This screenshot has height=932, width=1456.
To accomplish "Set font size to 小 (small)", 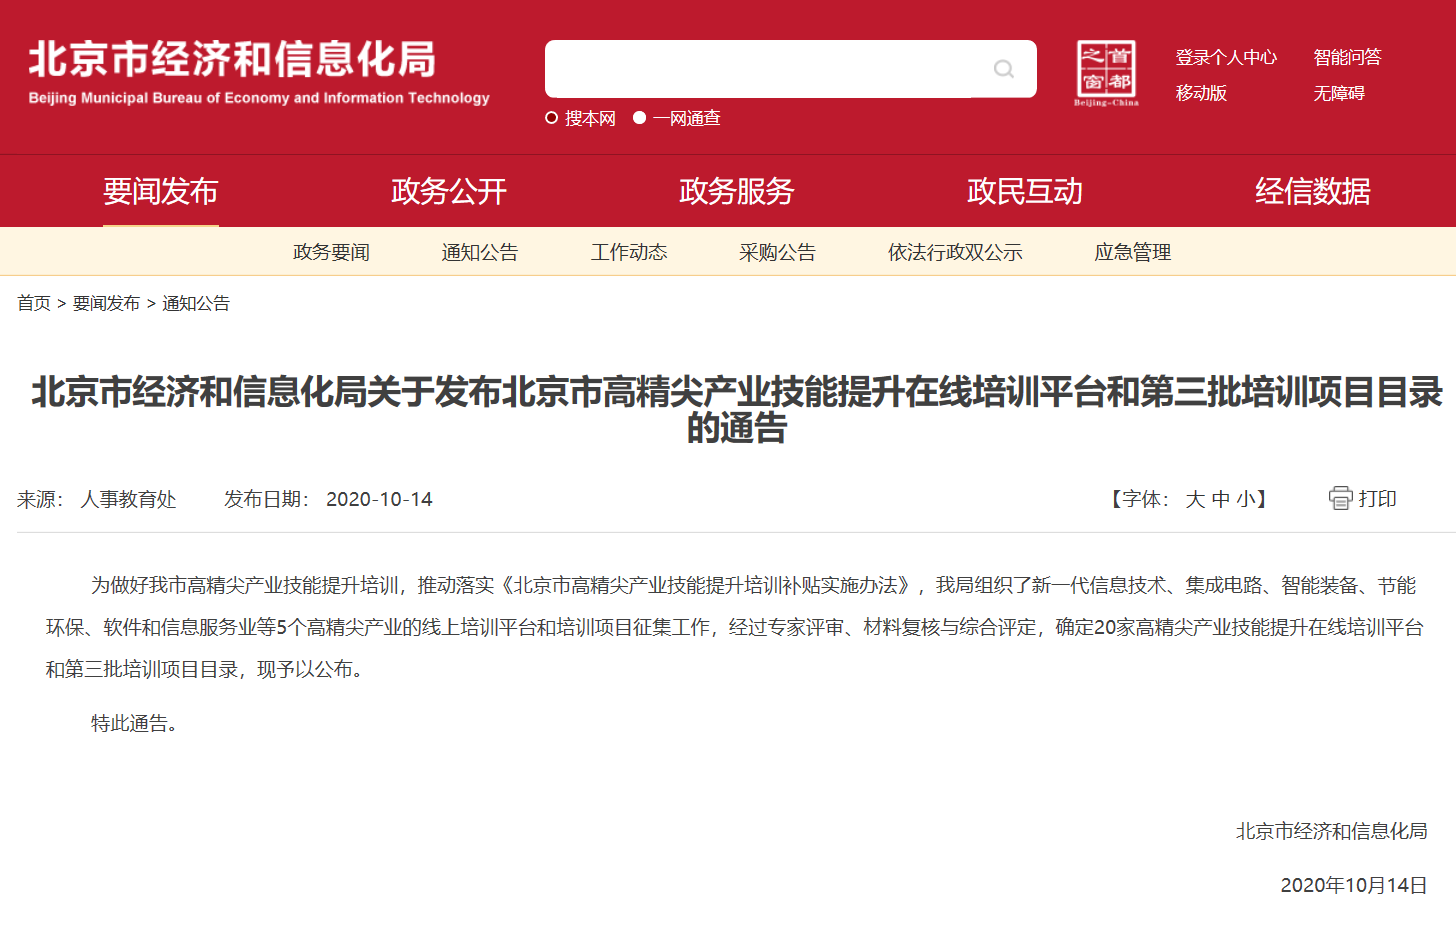I will pyautogui.click(x=1245, y=499).
